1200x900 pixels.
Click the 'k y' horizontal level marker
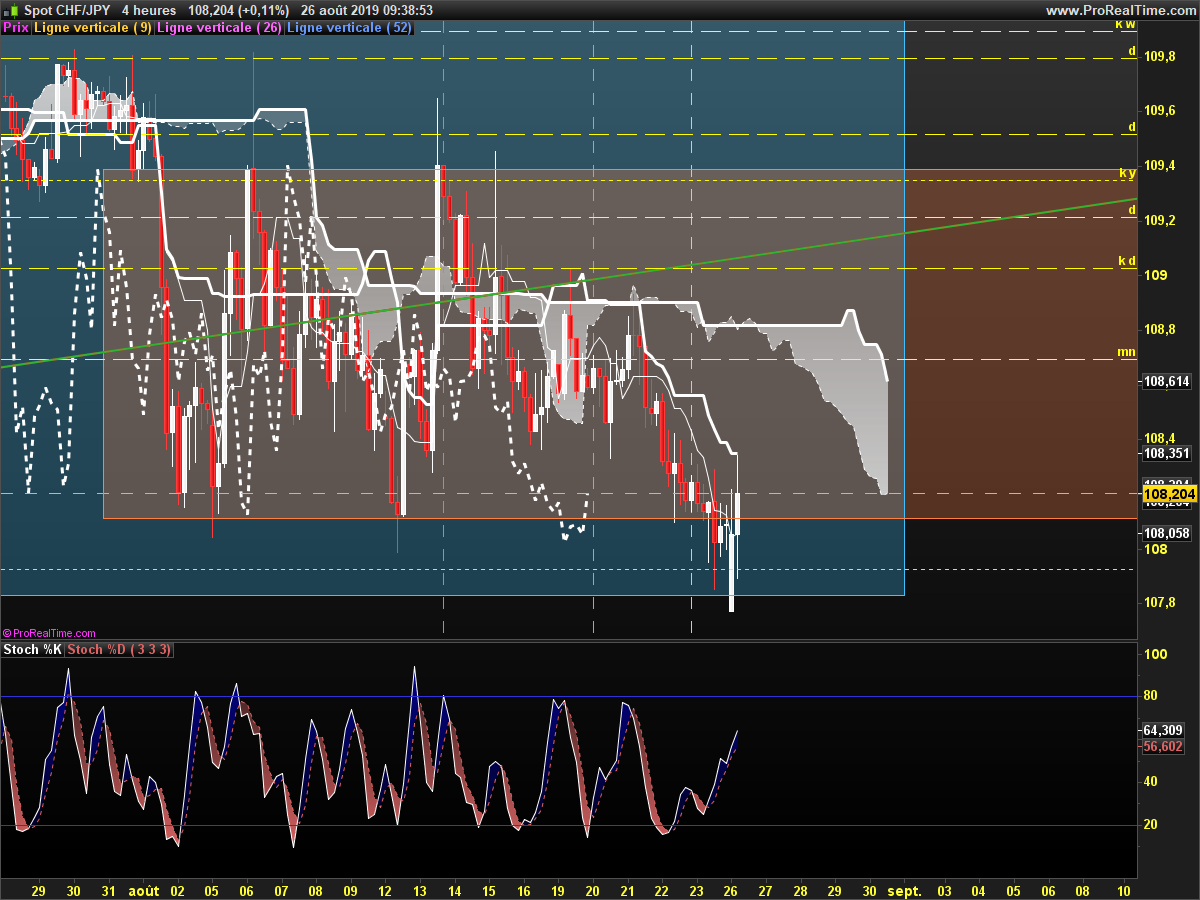click(1127, 173)
